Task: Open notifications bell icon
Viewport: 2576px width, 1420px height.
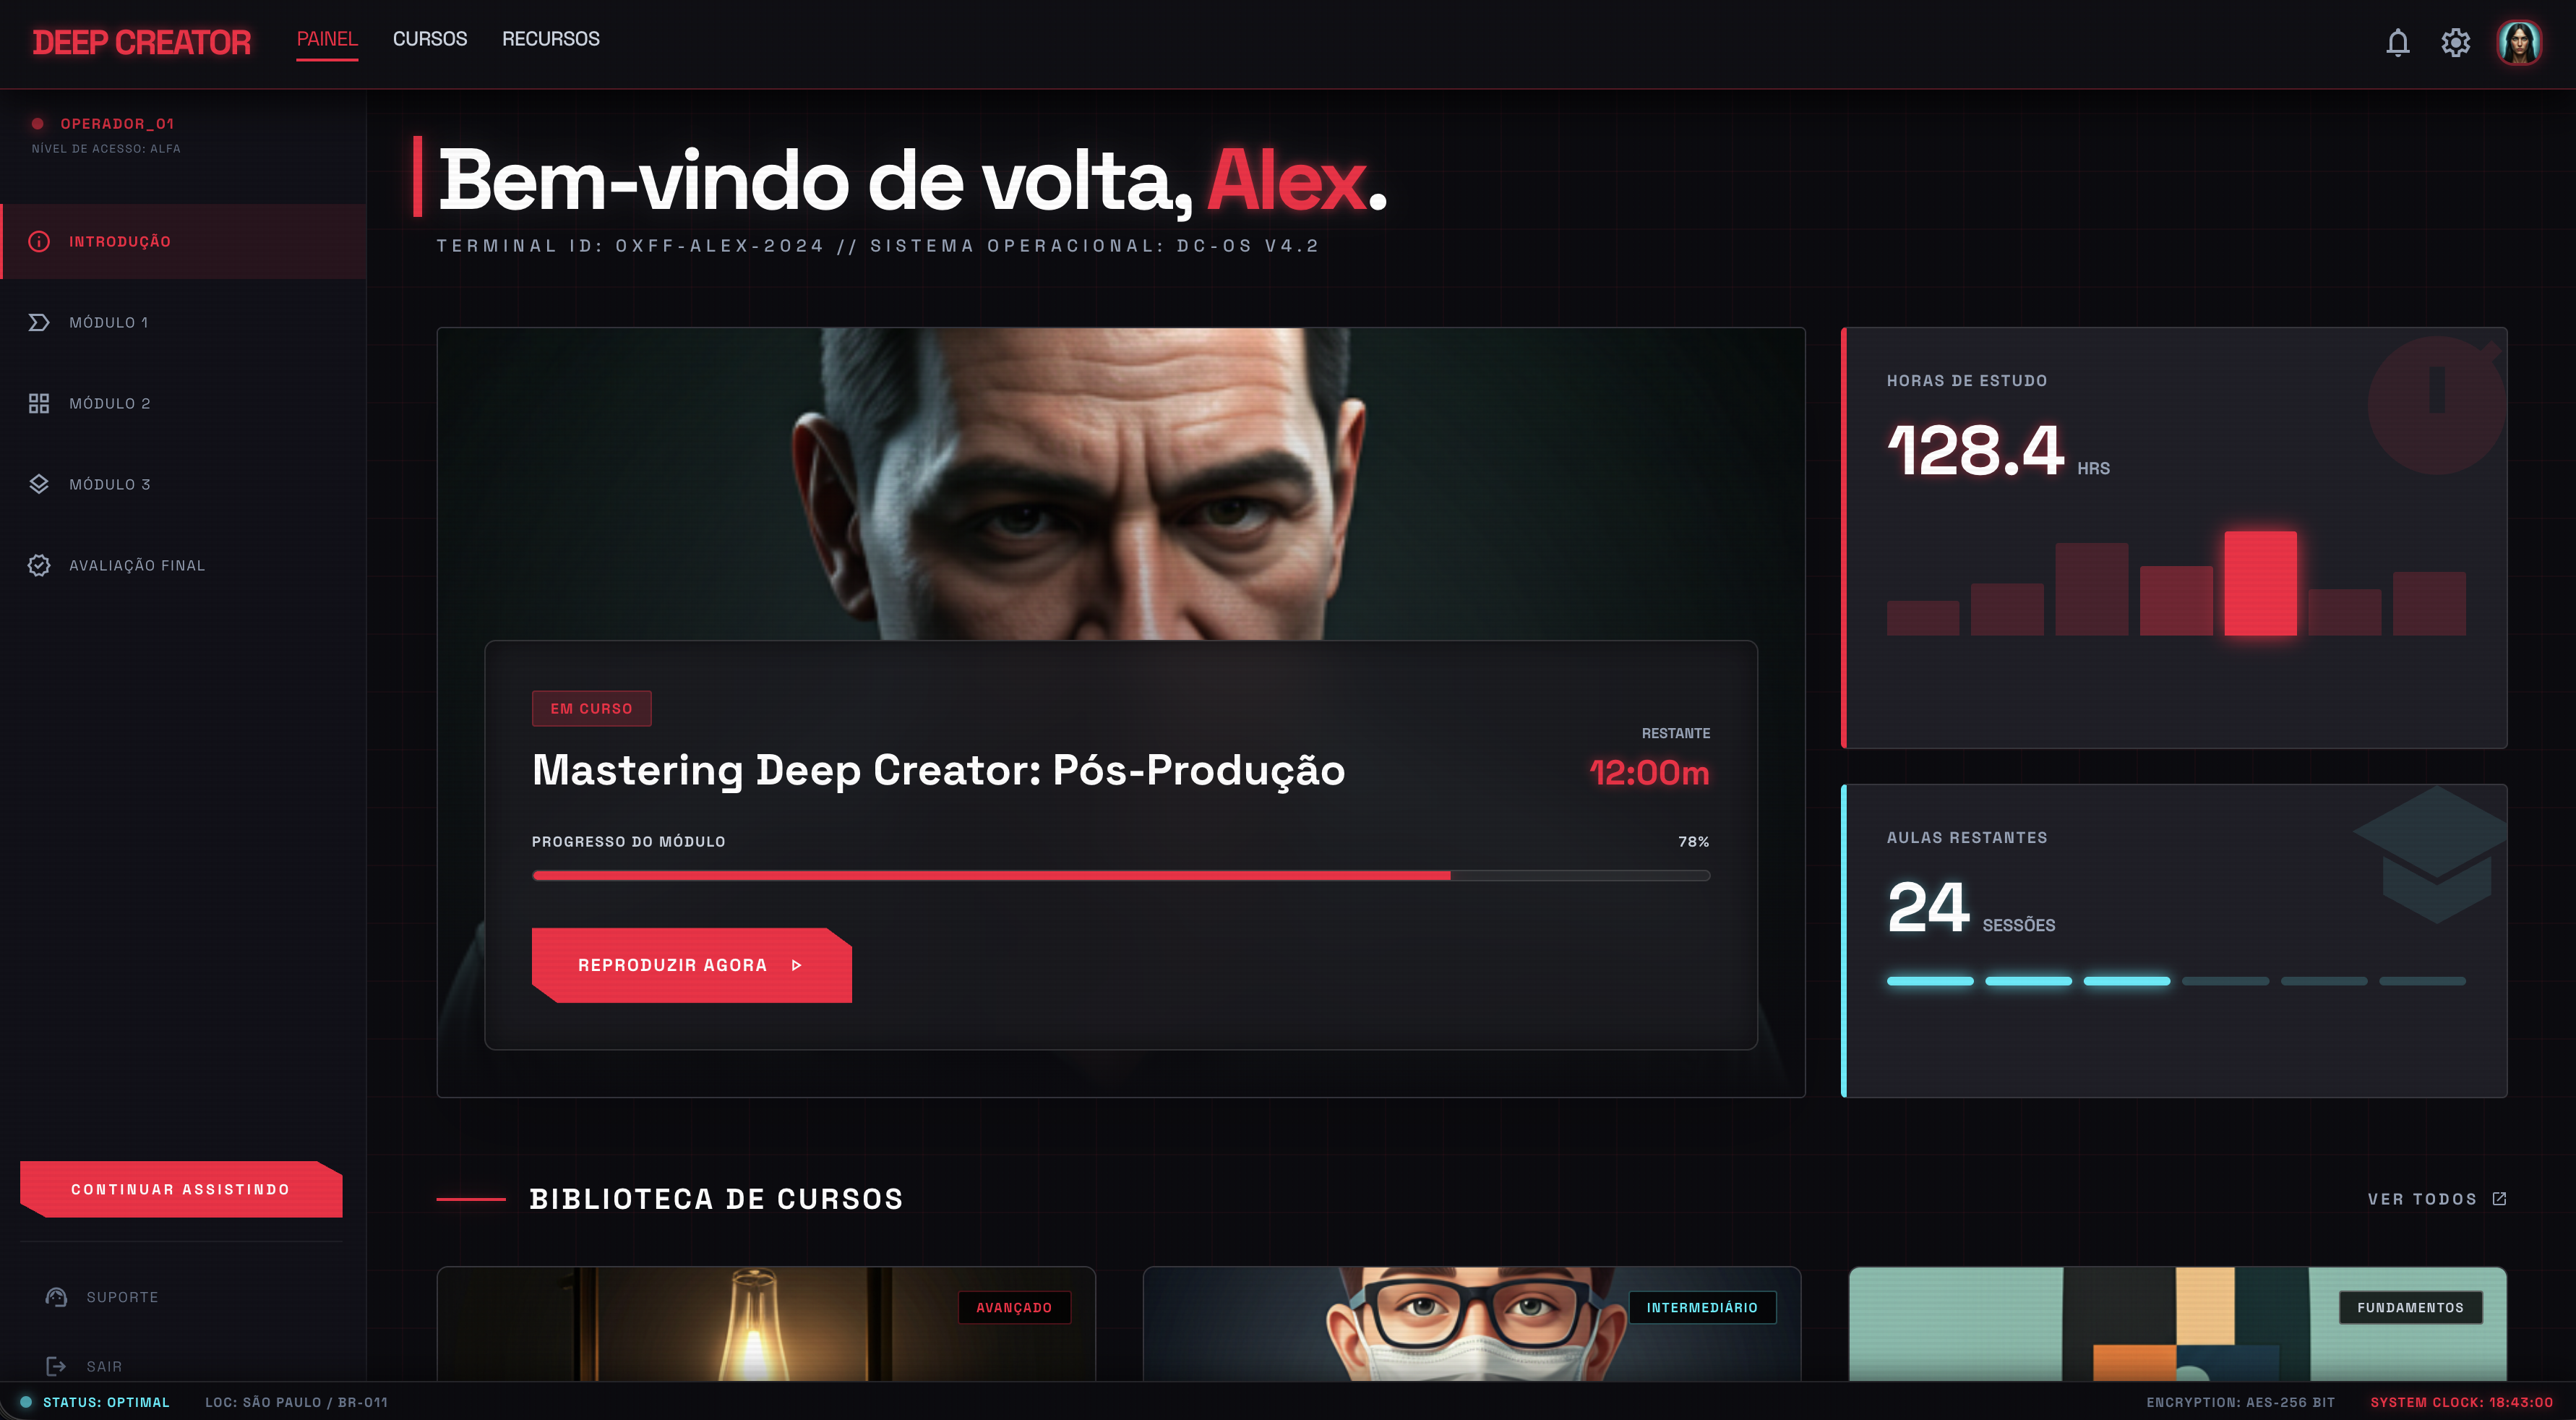Action: click(x=2397, y=42)
